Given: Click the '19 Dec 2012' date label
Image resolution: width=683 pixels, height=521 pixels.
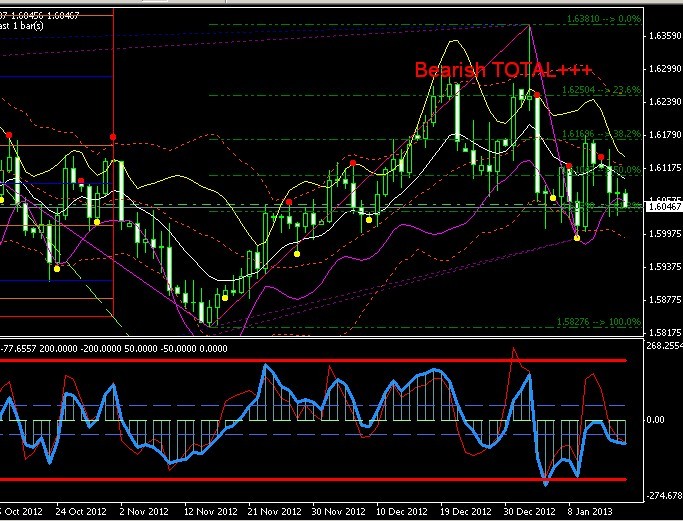Looking at the screenshot, I should coord(466,511).
